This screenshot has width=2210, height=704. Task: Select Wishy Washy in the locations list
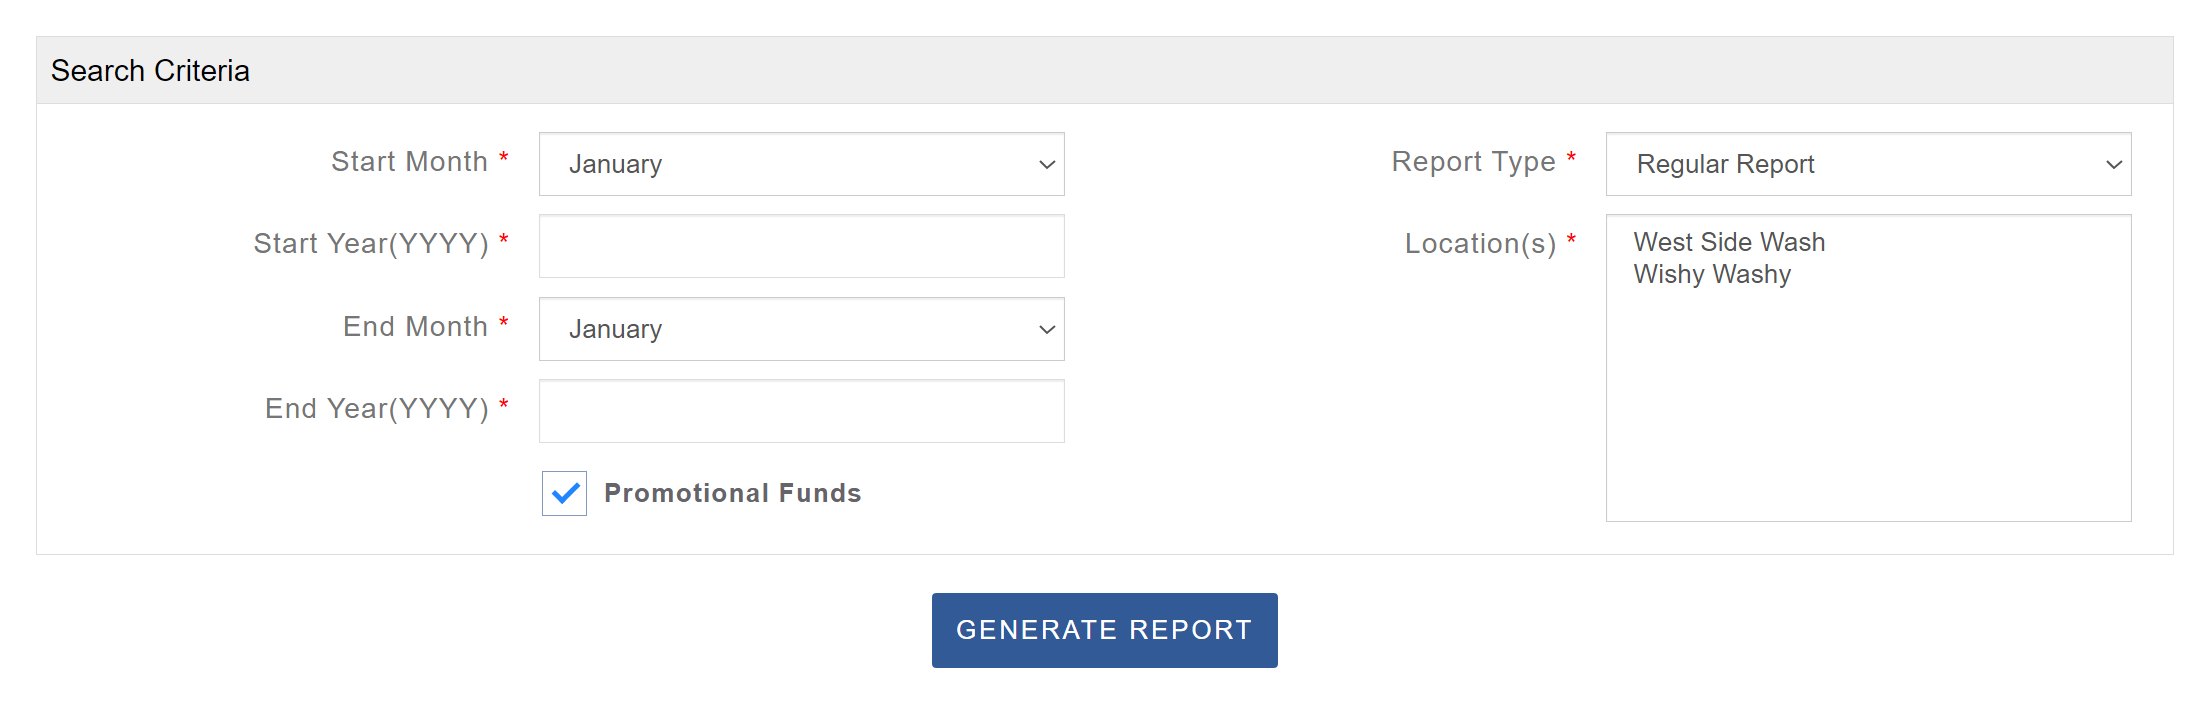[1712, 275]
